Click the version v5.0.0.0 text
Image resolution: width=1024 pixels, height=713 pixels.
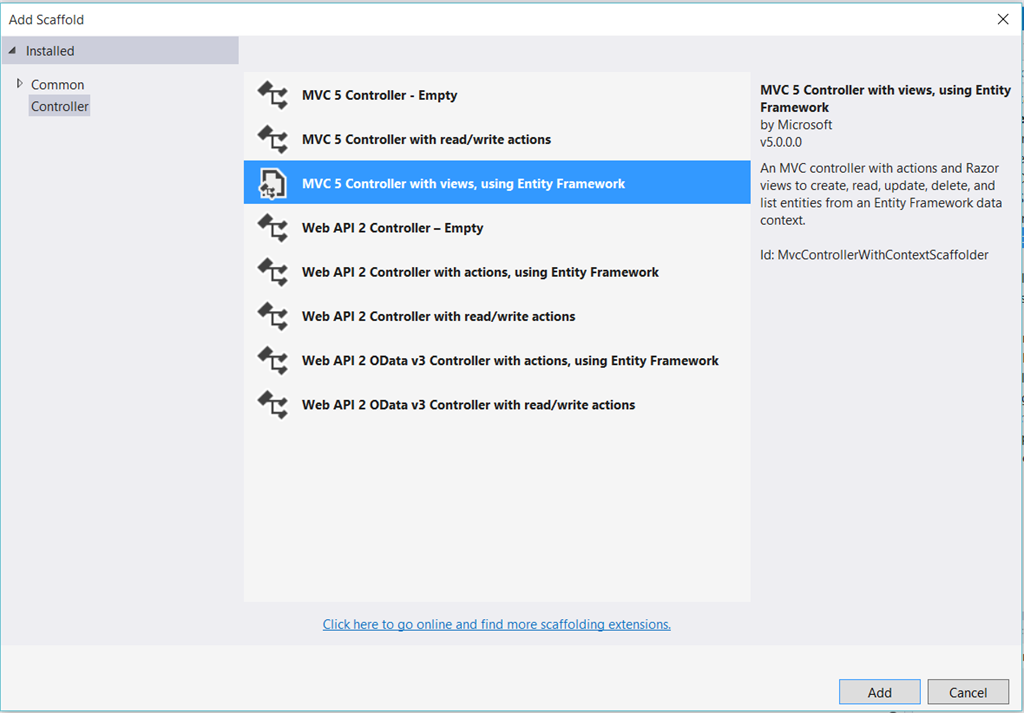781,142
